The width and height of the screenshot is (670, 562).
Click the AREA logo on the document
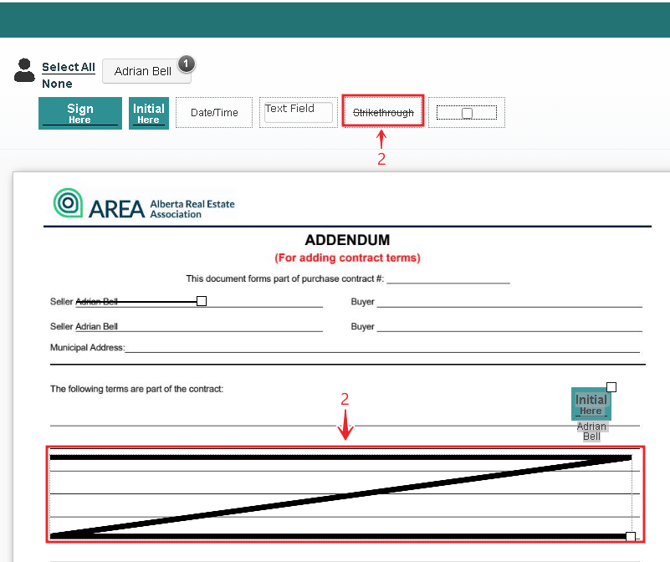(x=143, y=204)
